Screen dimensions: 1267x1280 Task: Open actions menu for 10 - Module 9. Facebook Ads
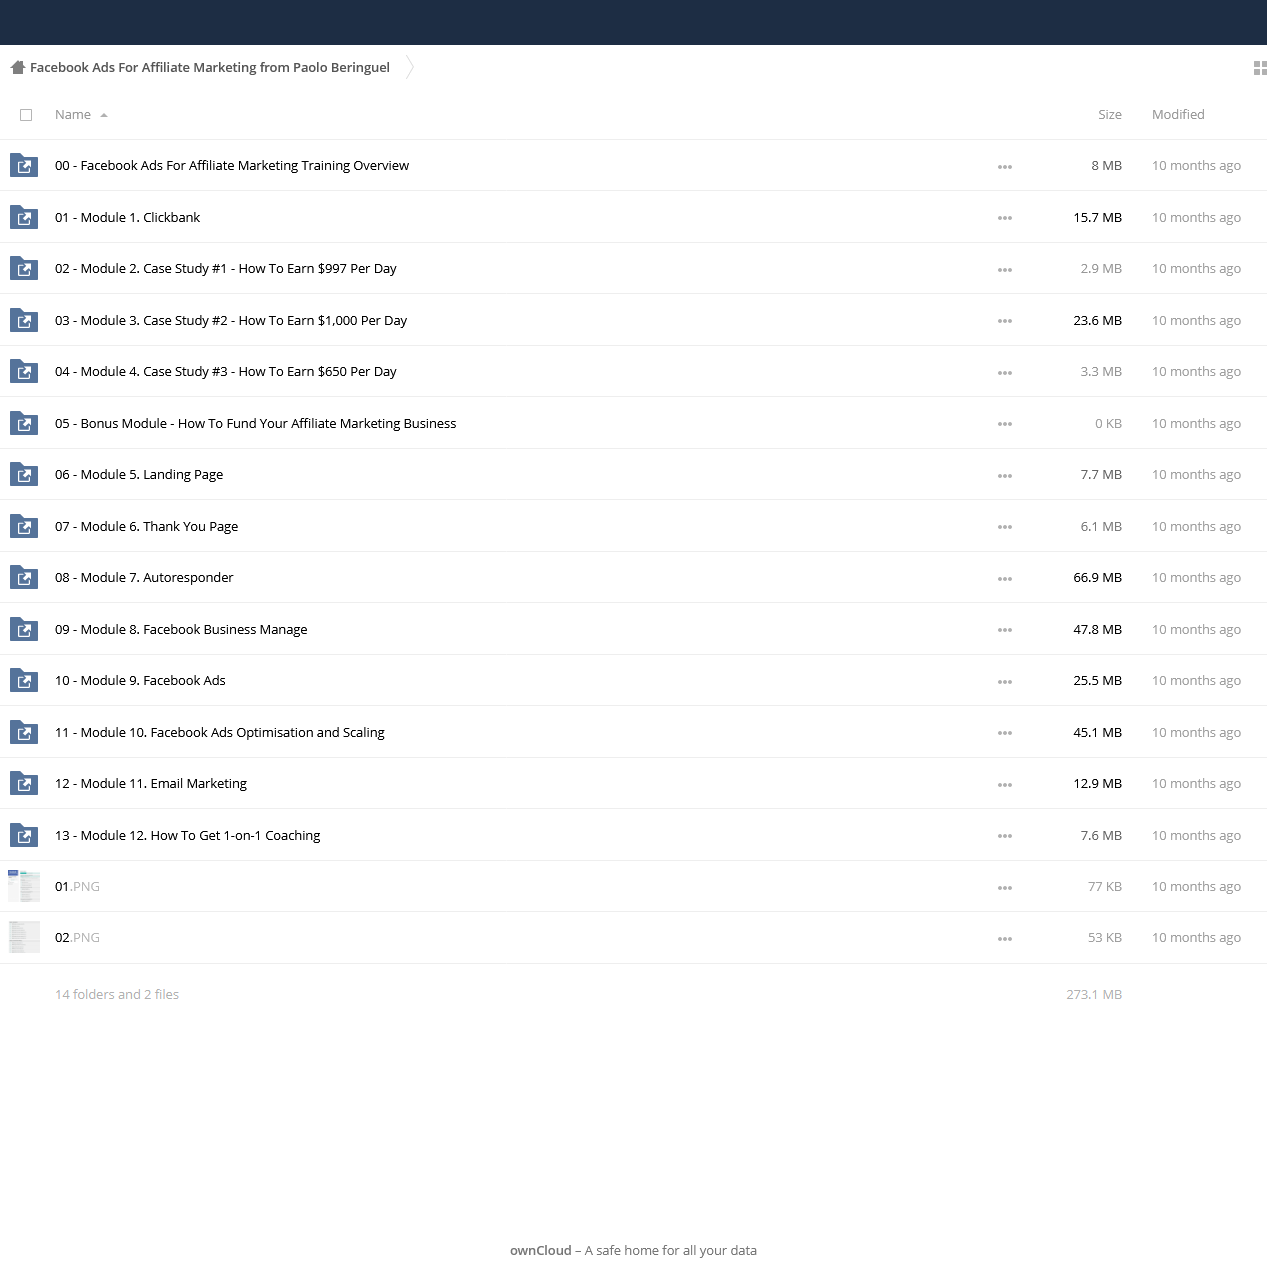pos(1005,682)
